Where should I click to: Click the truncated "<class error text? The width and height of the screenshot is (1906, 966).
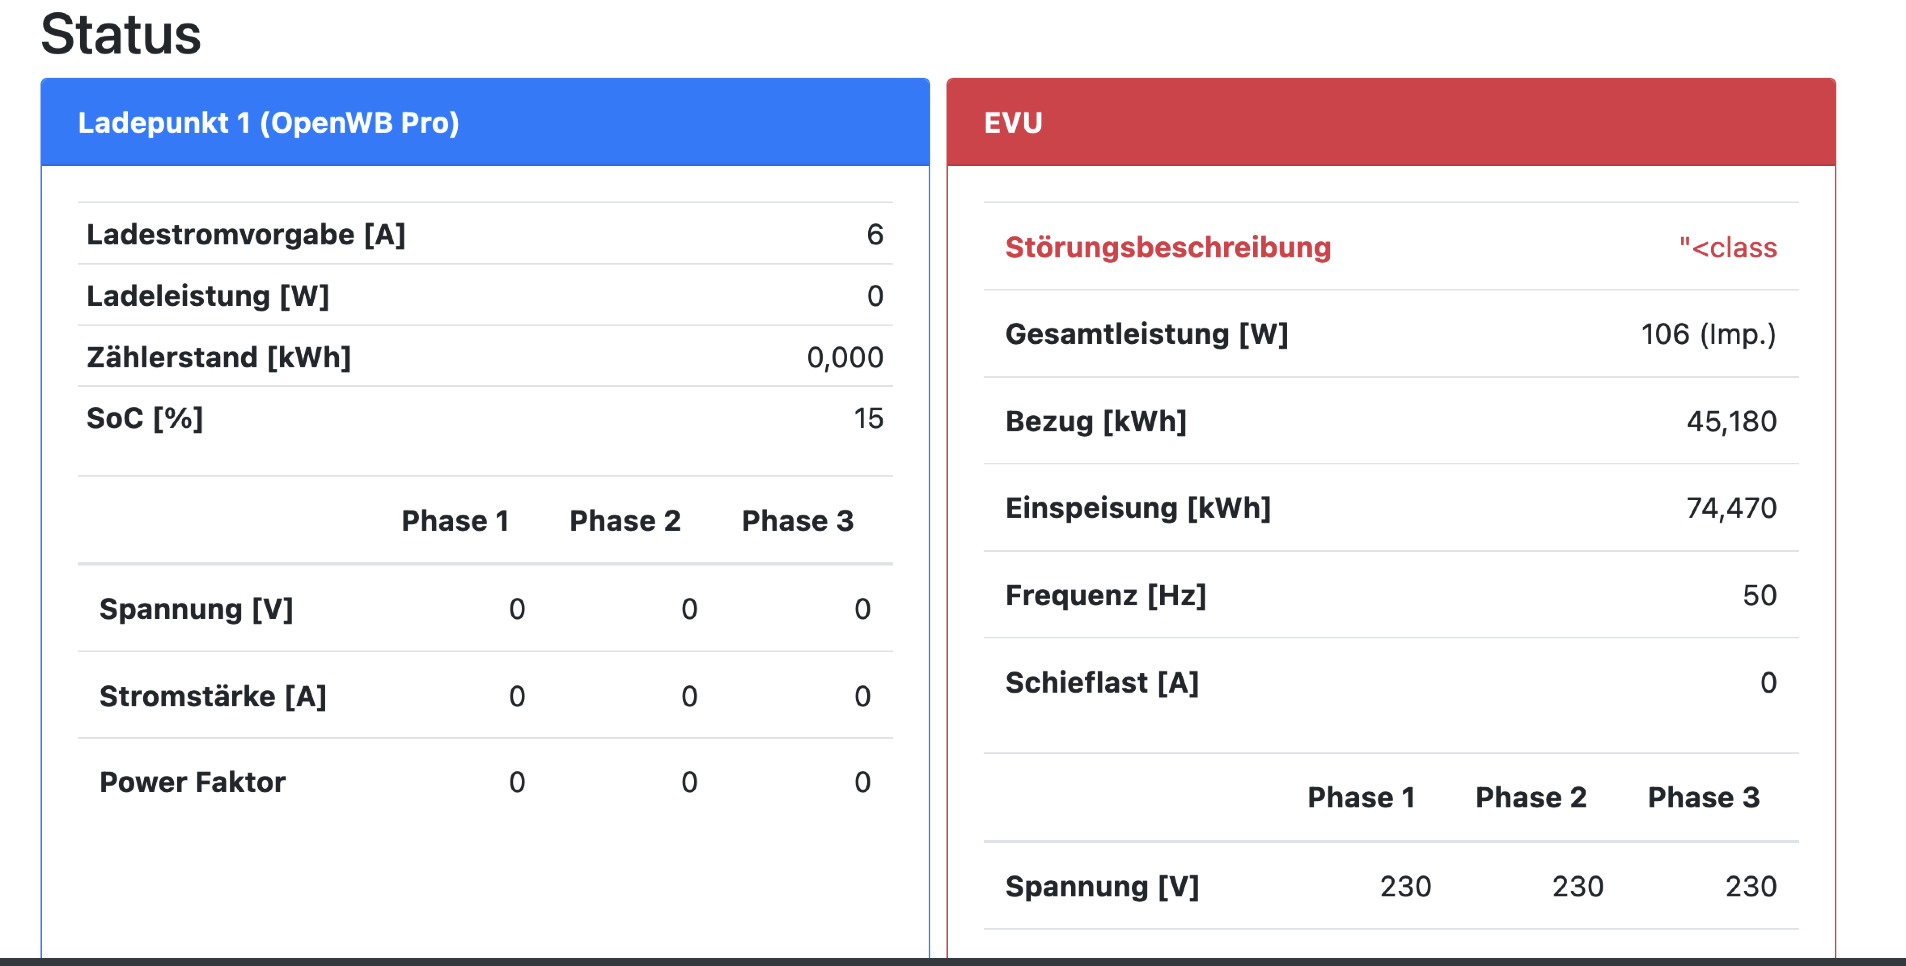(x=1727, y=247)
